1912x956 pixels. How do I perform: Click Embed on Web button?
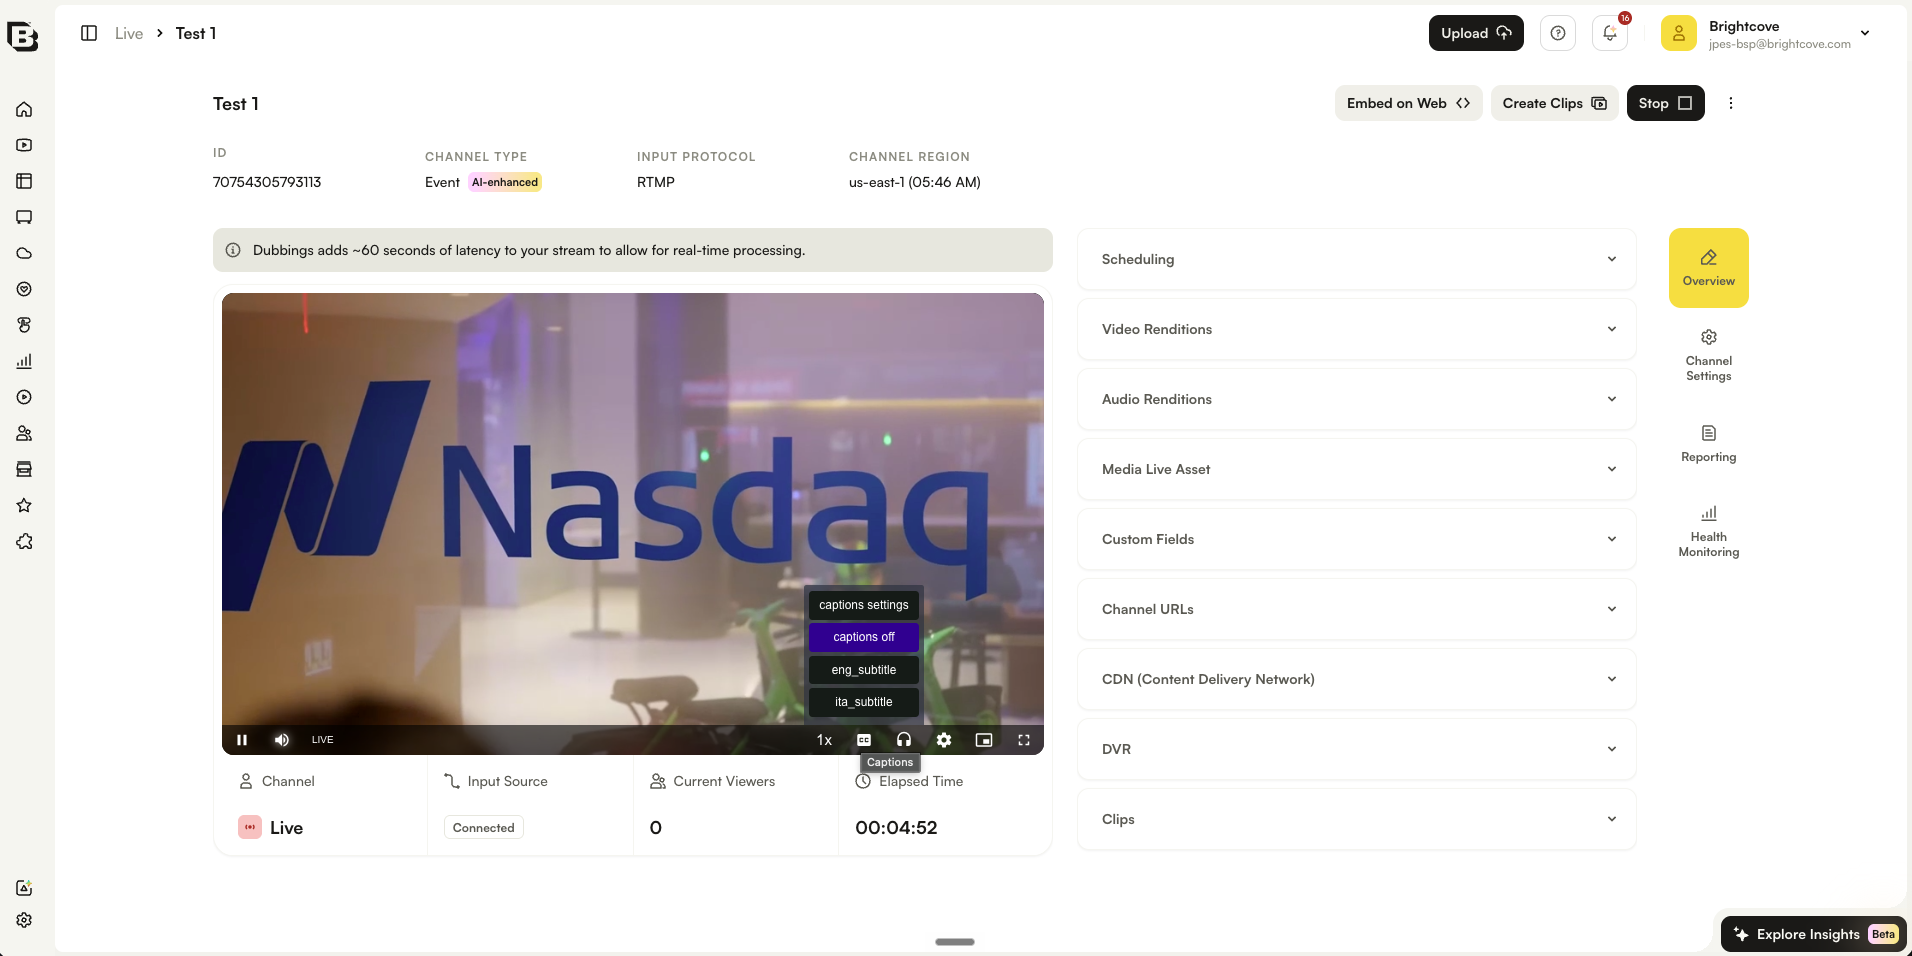click(1408, 103)
